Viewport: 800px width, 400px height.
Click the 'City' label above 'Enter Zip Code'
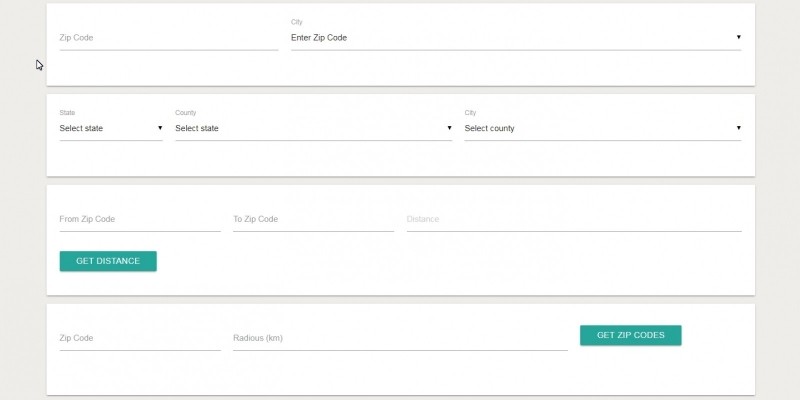point(297,22)
